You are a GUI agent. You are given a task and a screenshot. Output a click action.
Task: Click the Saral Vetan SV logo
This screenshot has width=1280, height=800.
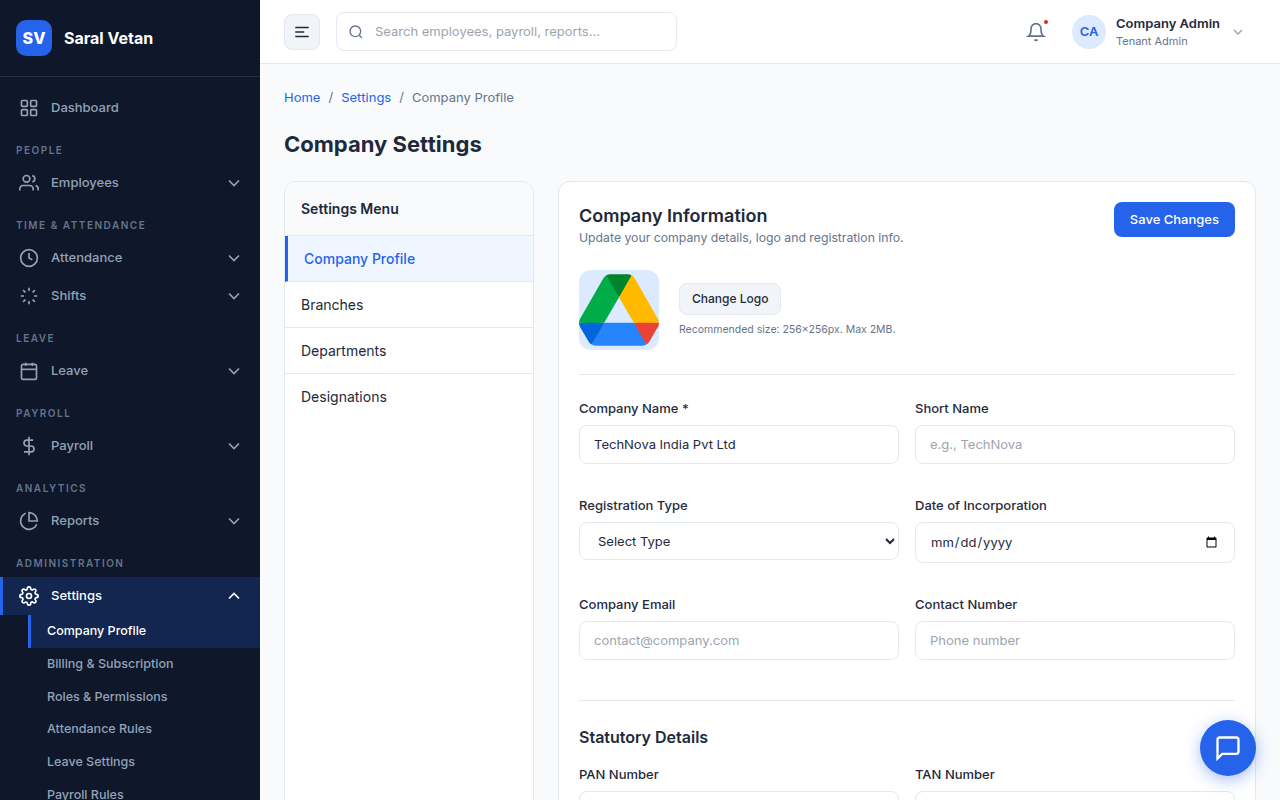pos(34,38)
